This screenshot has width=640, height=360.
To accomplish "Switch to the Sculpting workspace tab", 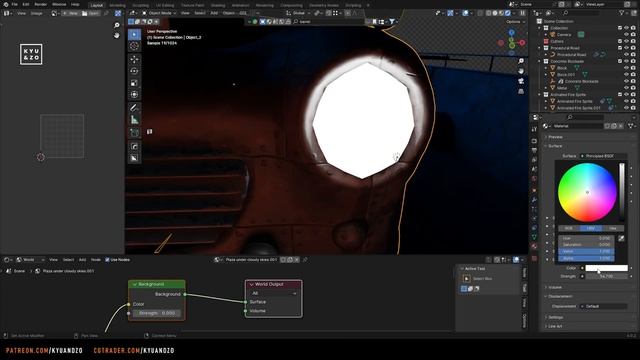I will click(141, 5).
